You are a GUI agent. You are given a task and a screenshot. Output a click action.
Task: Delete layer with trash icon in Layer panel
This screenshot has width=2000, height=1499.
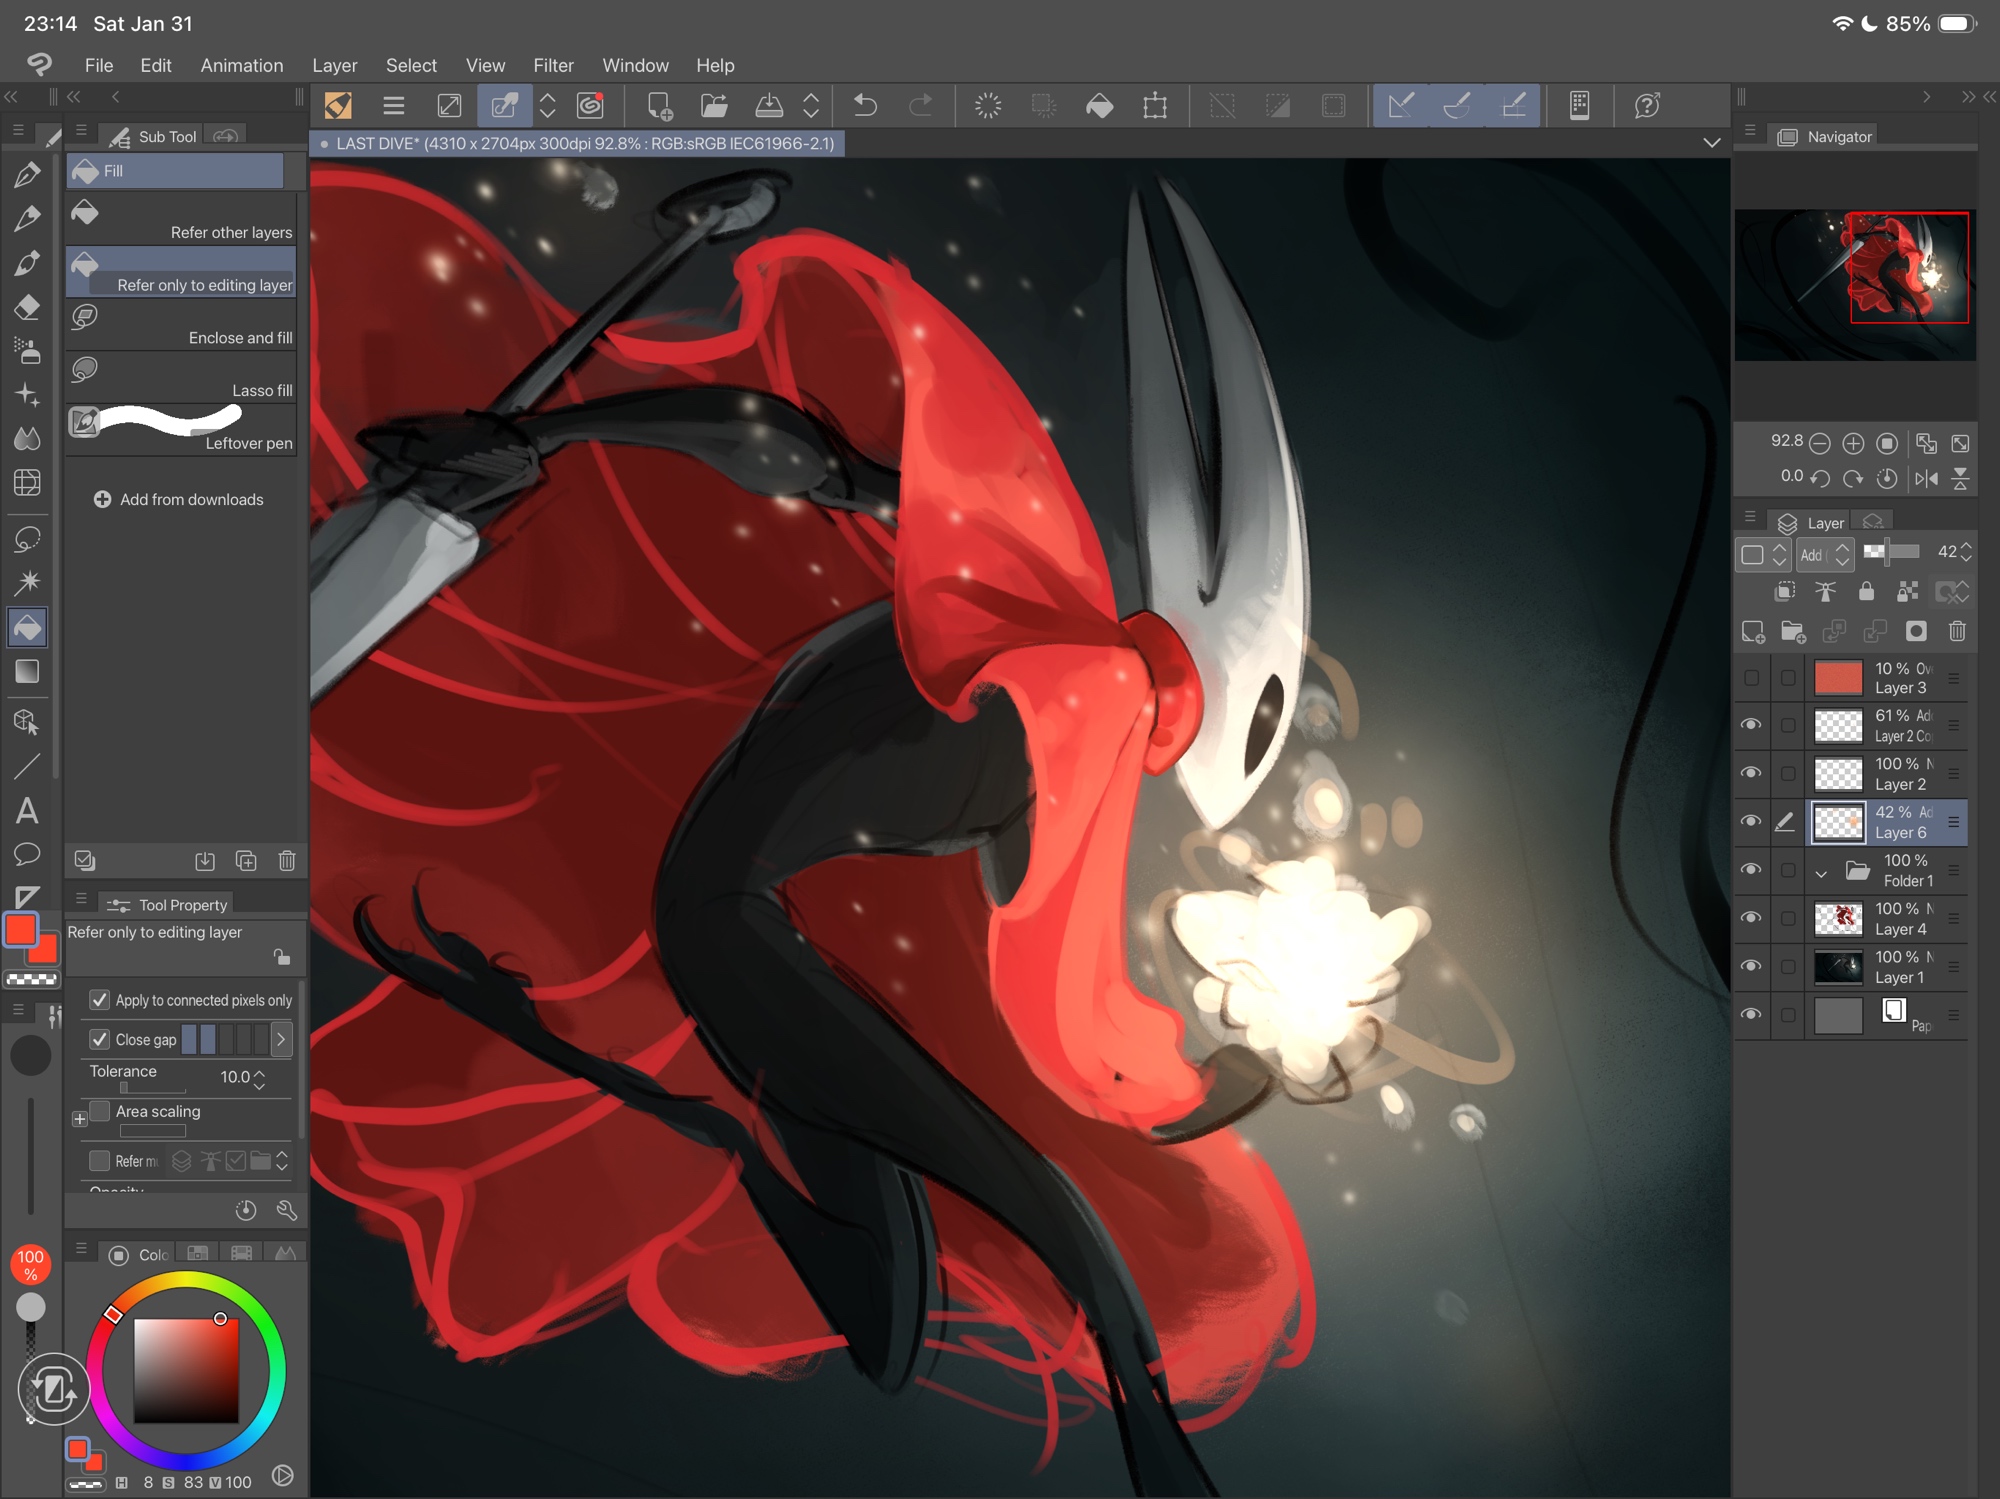pos(1957,631)
